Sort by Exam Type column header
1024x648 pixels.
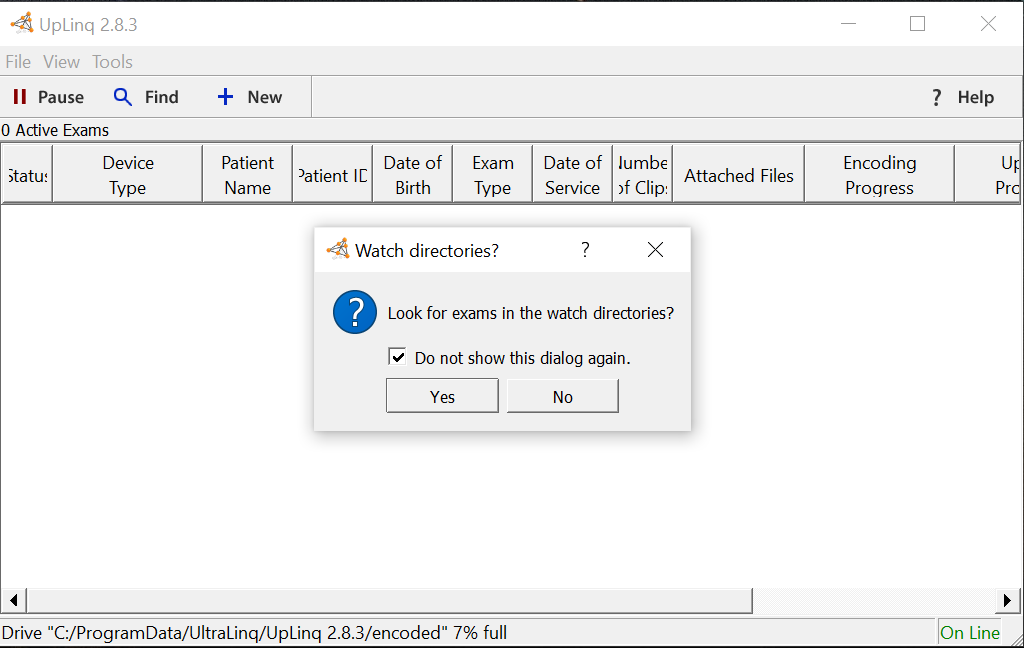[x=493, y=175]
